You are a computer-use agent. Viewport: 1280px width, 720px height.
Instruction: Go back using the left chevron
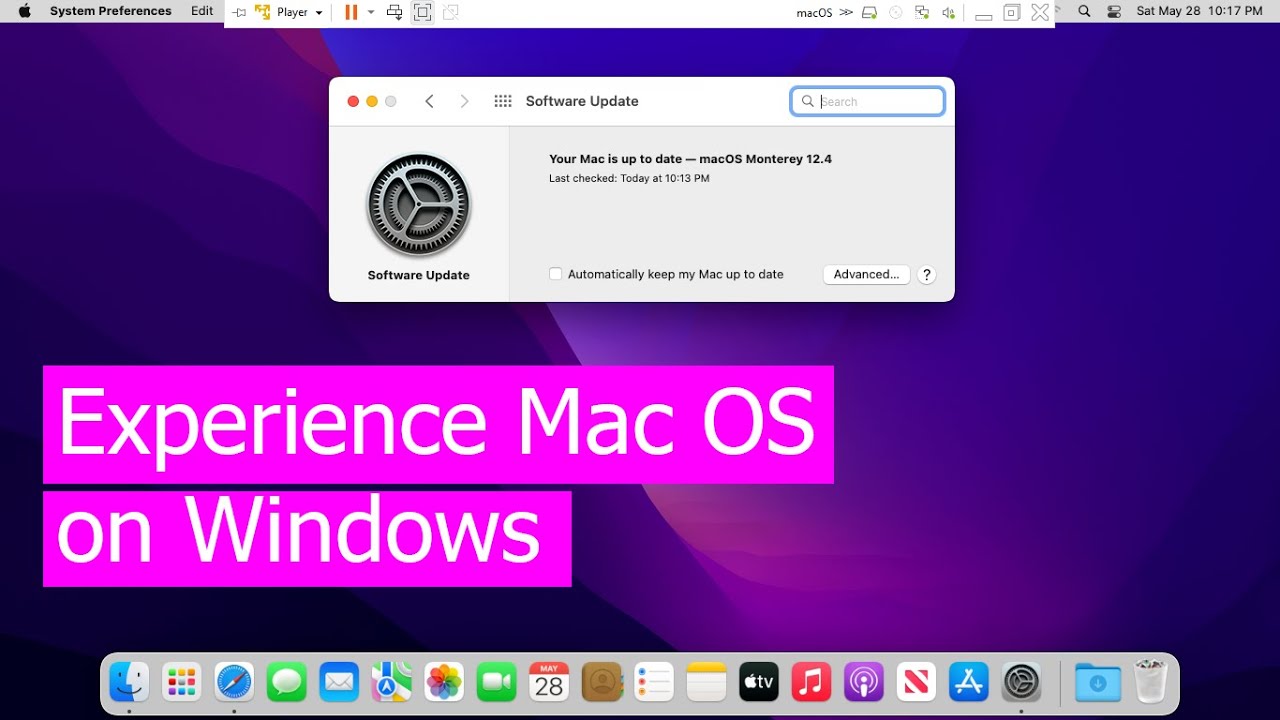coord(429,101)
